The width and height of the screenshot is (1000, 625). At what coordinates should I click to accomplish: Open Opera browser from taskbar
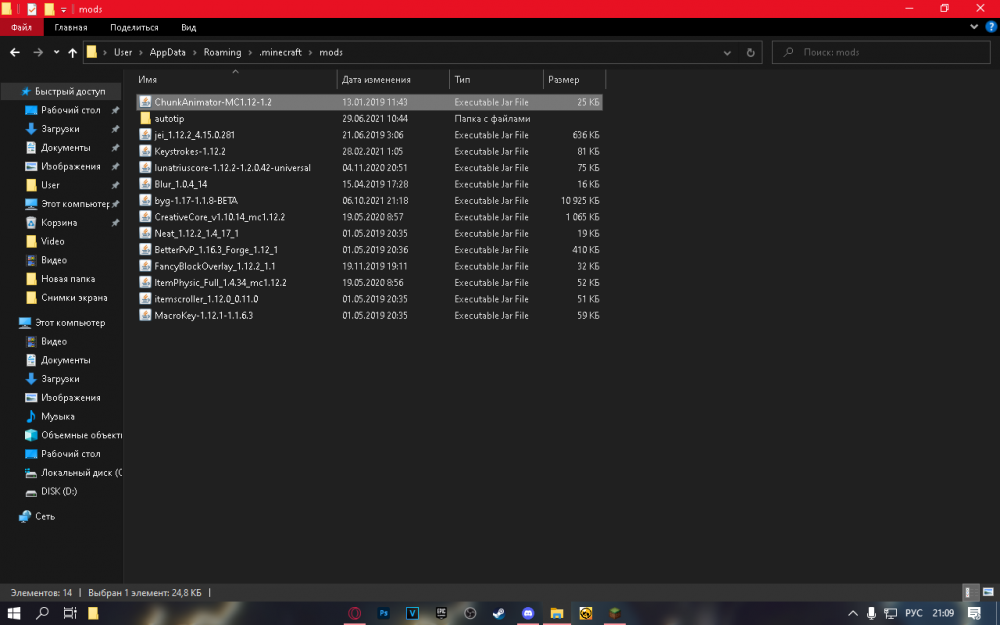click(355, 613)
